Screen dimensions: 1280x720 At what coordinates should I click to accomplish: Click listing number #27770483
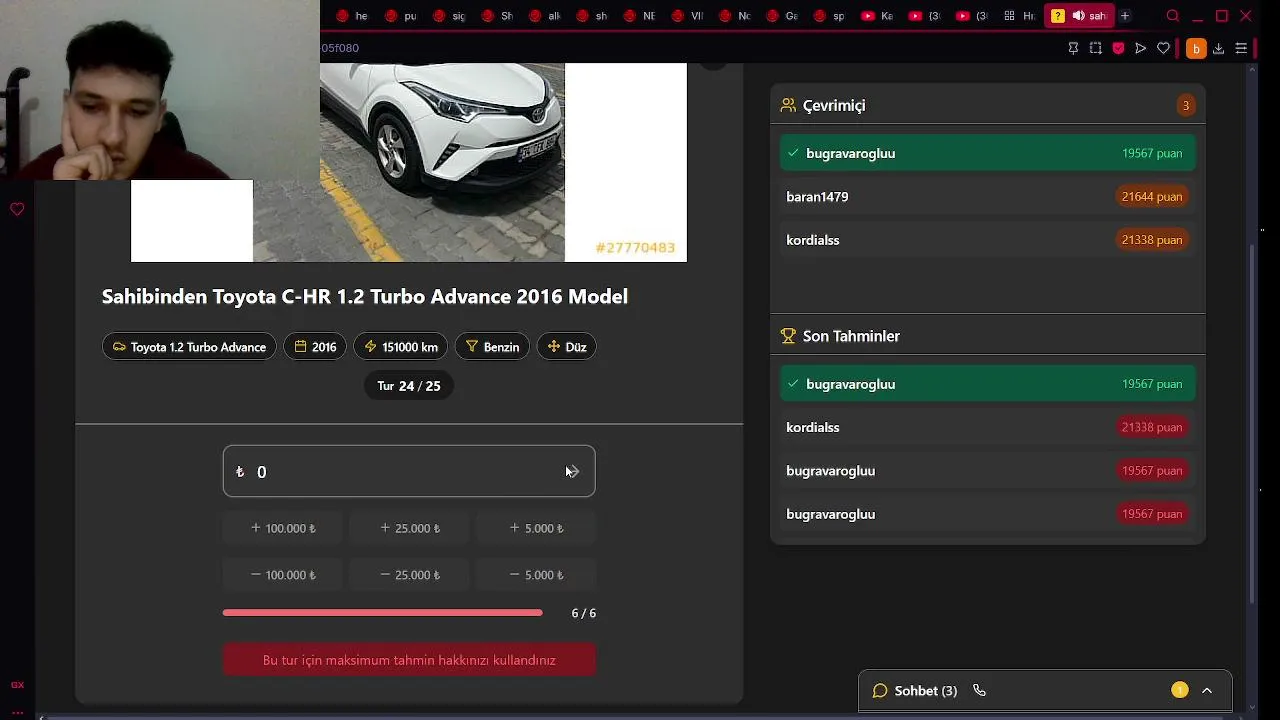click(635, 248)
